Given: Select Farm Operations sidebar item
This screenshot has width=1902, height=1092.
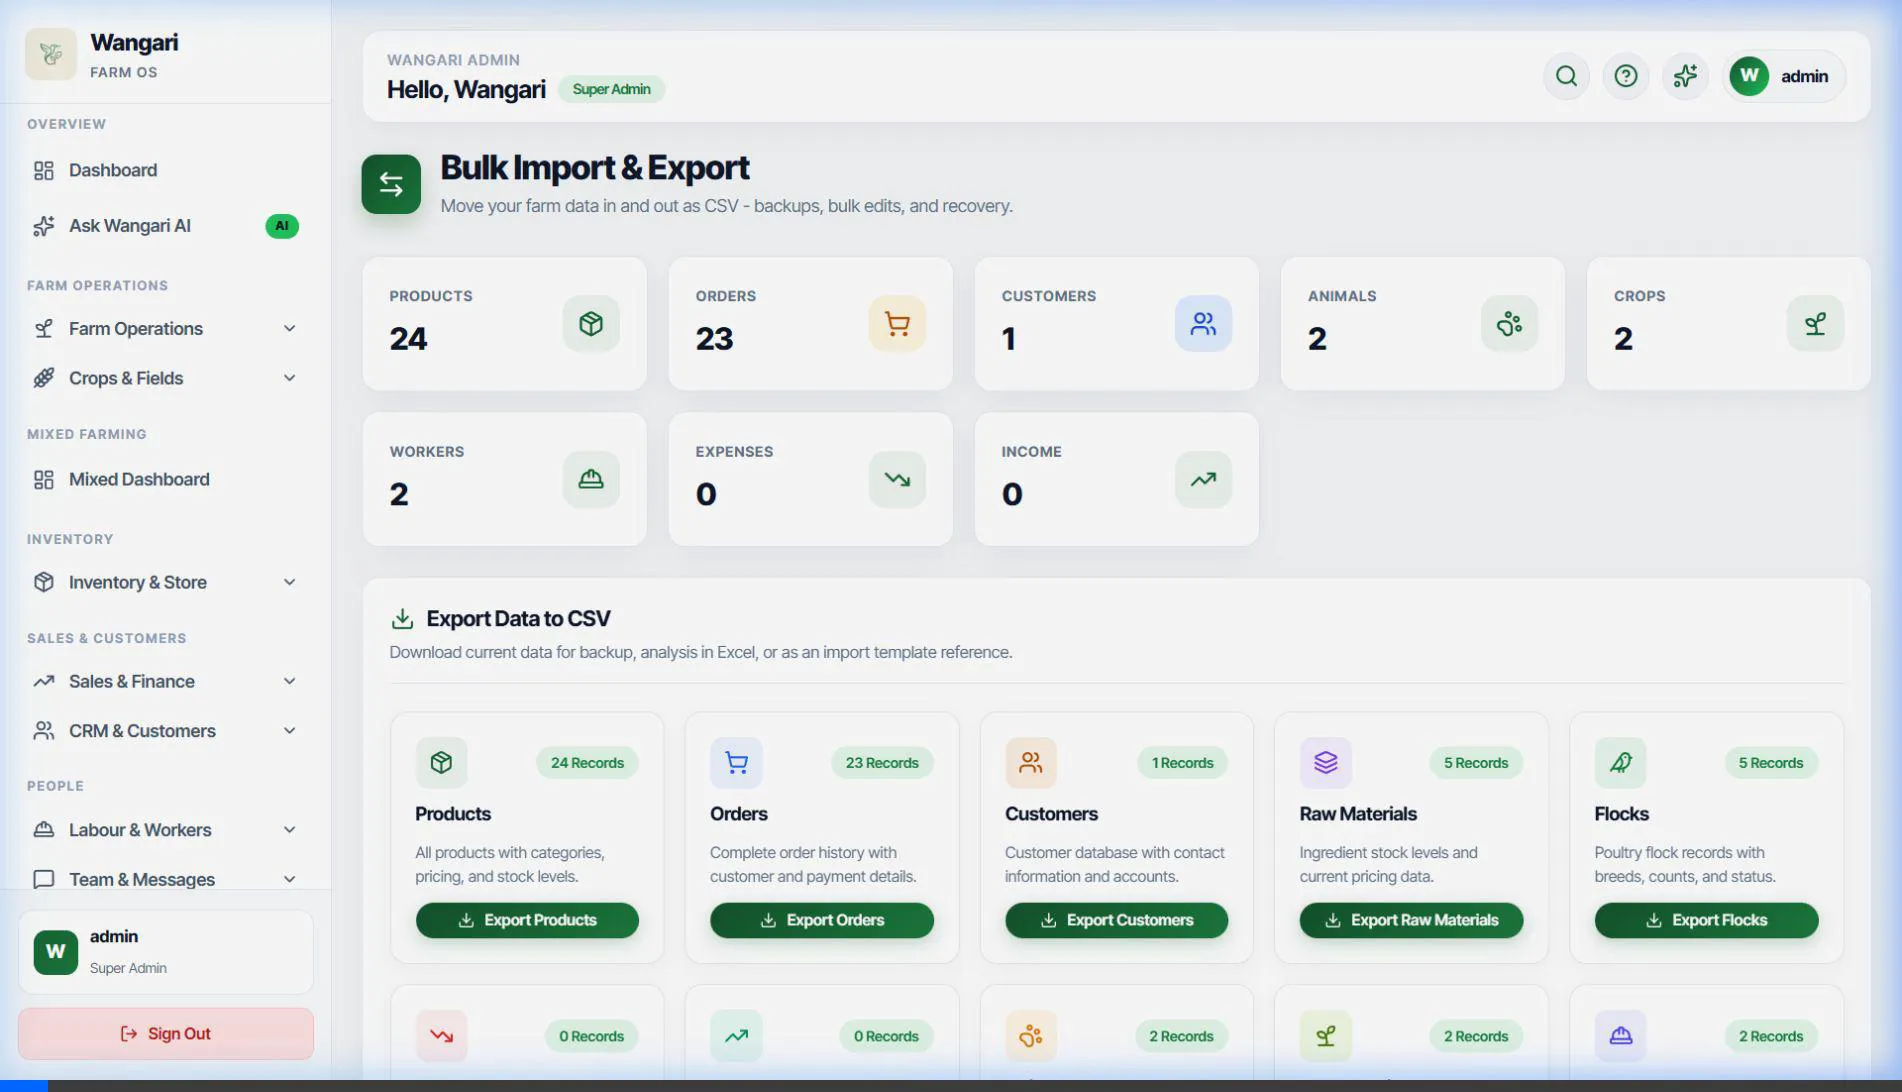Looking at the screenshot, I should click(165, 329).
